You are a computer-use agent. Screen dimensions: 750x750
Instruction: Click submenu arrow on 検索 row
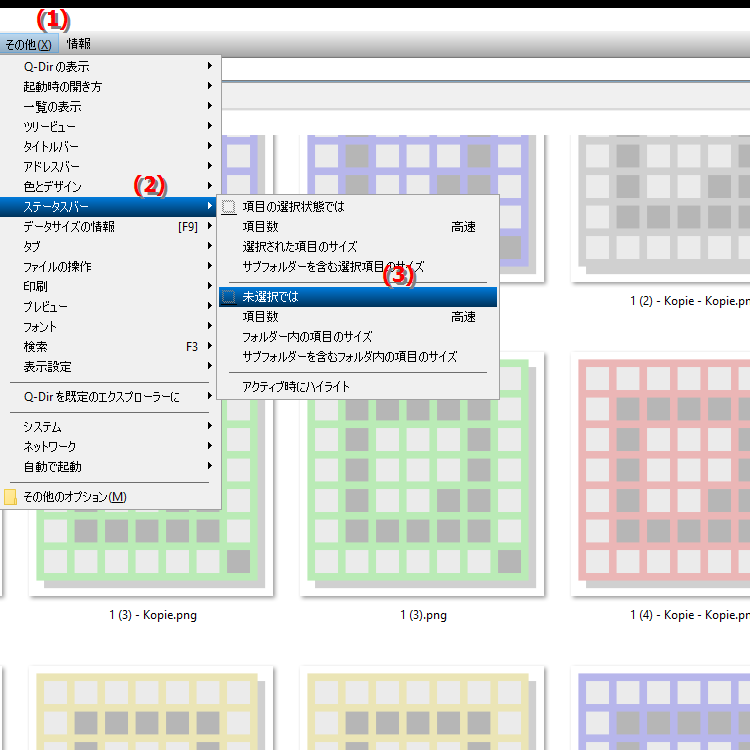(x=210, y=346)
